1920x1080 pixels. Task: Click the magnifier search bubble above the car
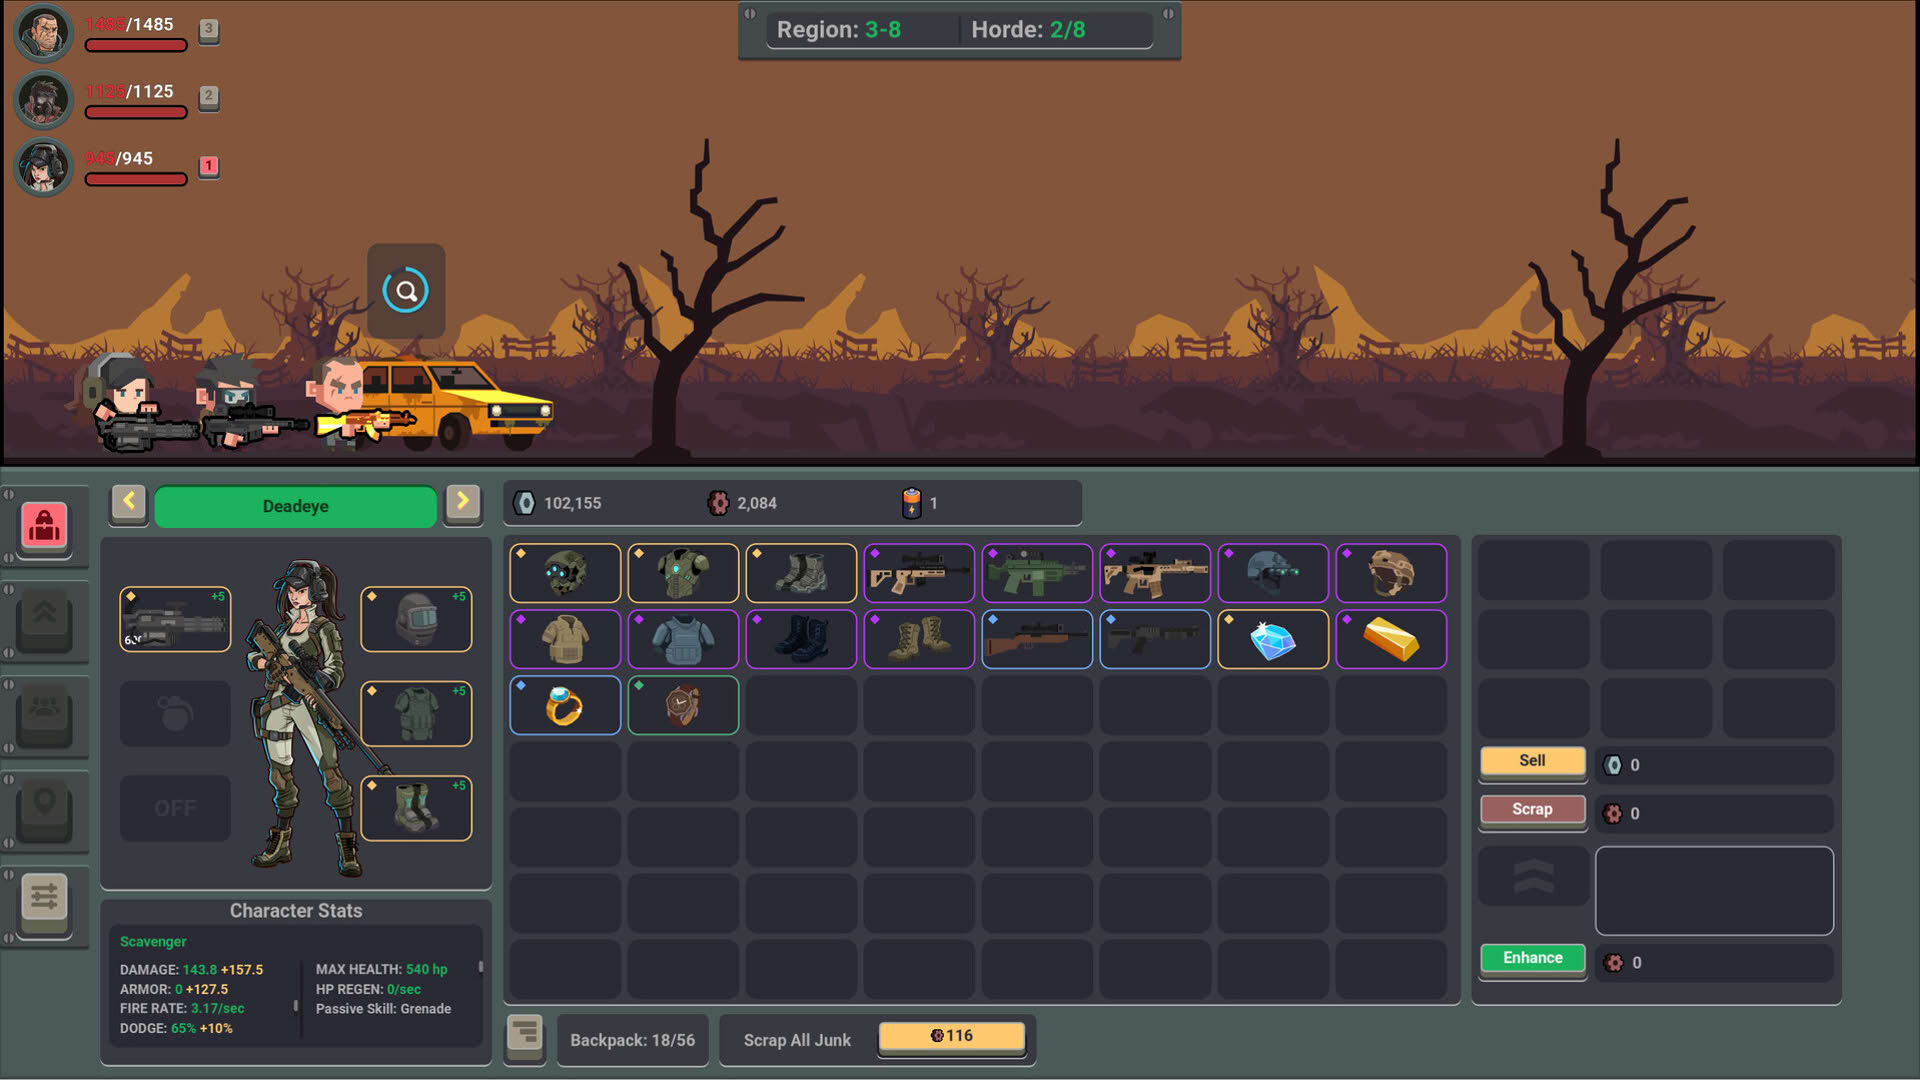click(x=406, y=290)
